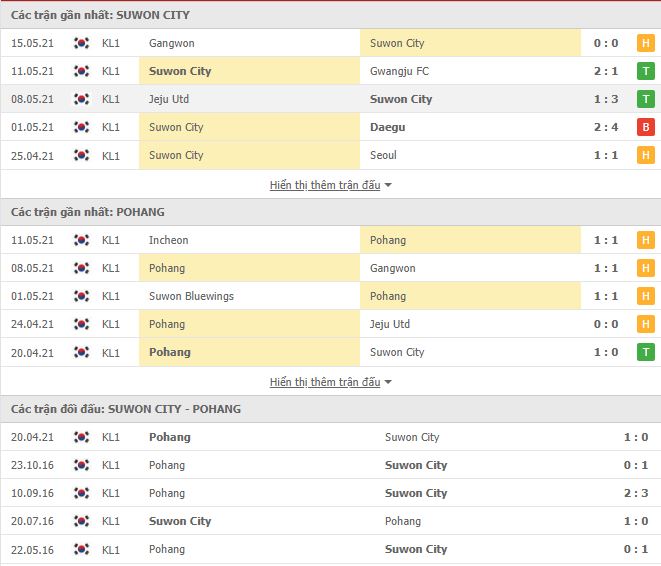The width and height of the screenshot is (661, 566).
Task: Click the orange H badge for Suwon Bluewings match
Action: (x=645, y=296)
